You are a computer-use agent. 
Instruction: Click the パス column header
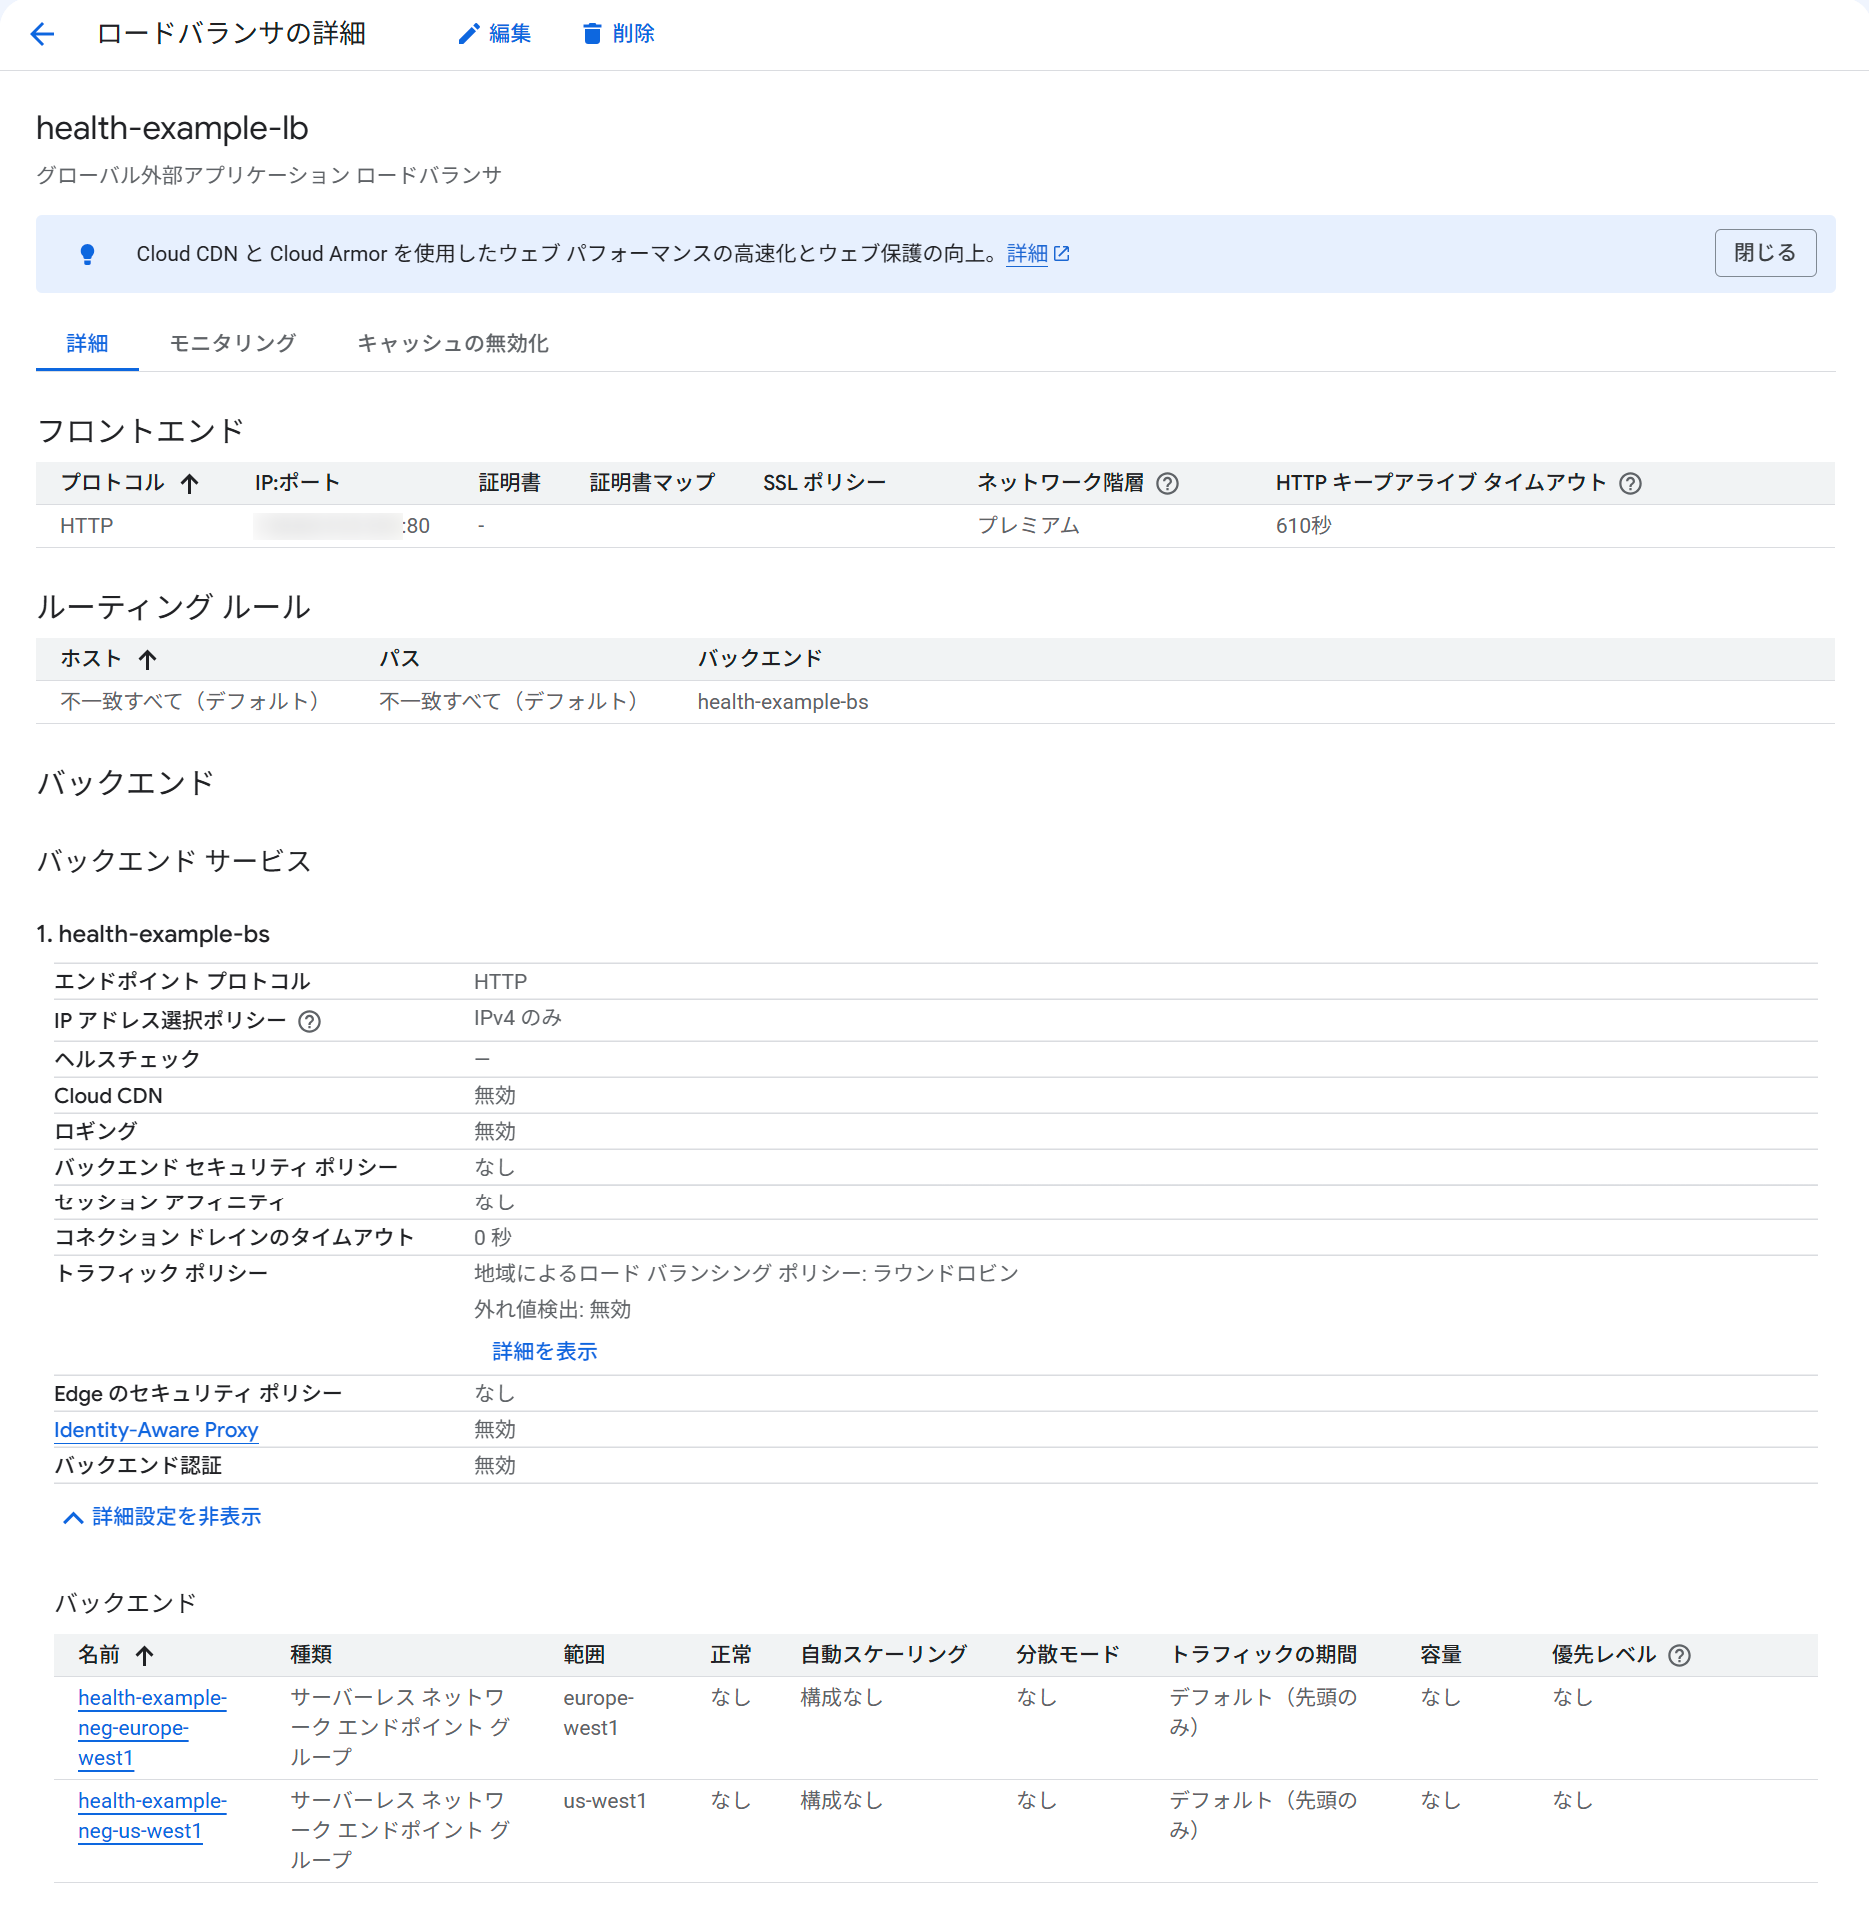pos(399,659)
